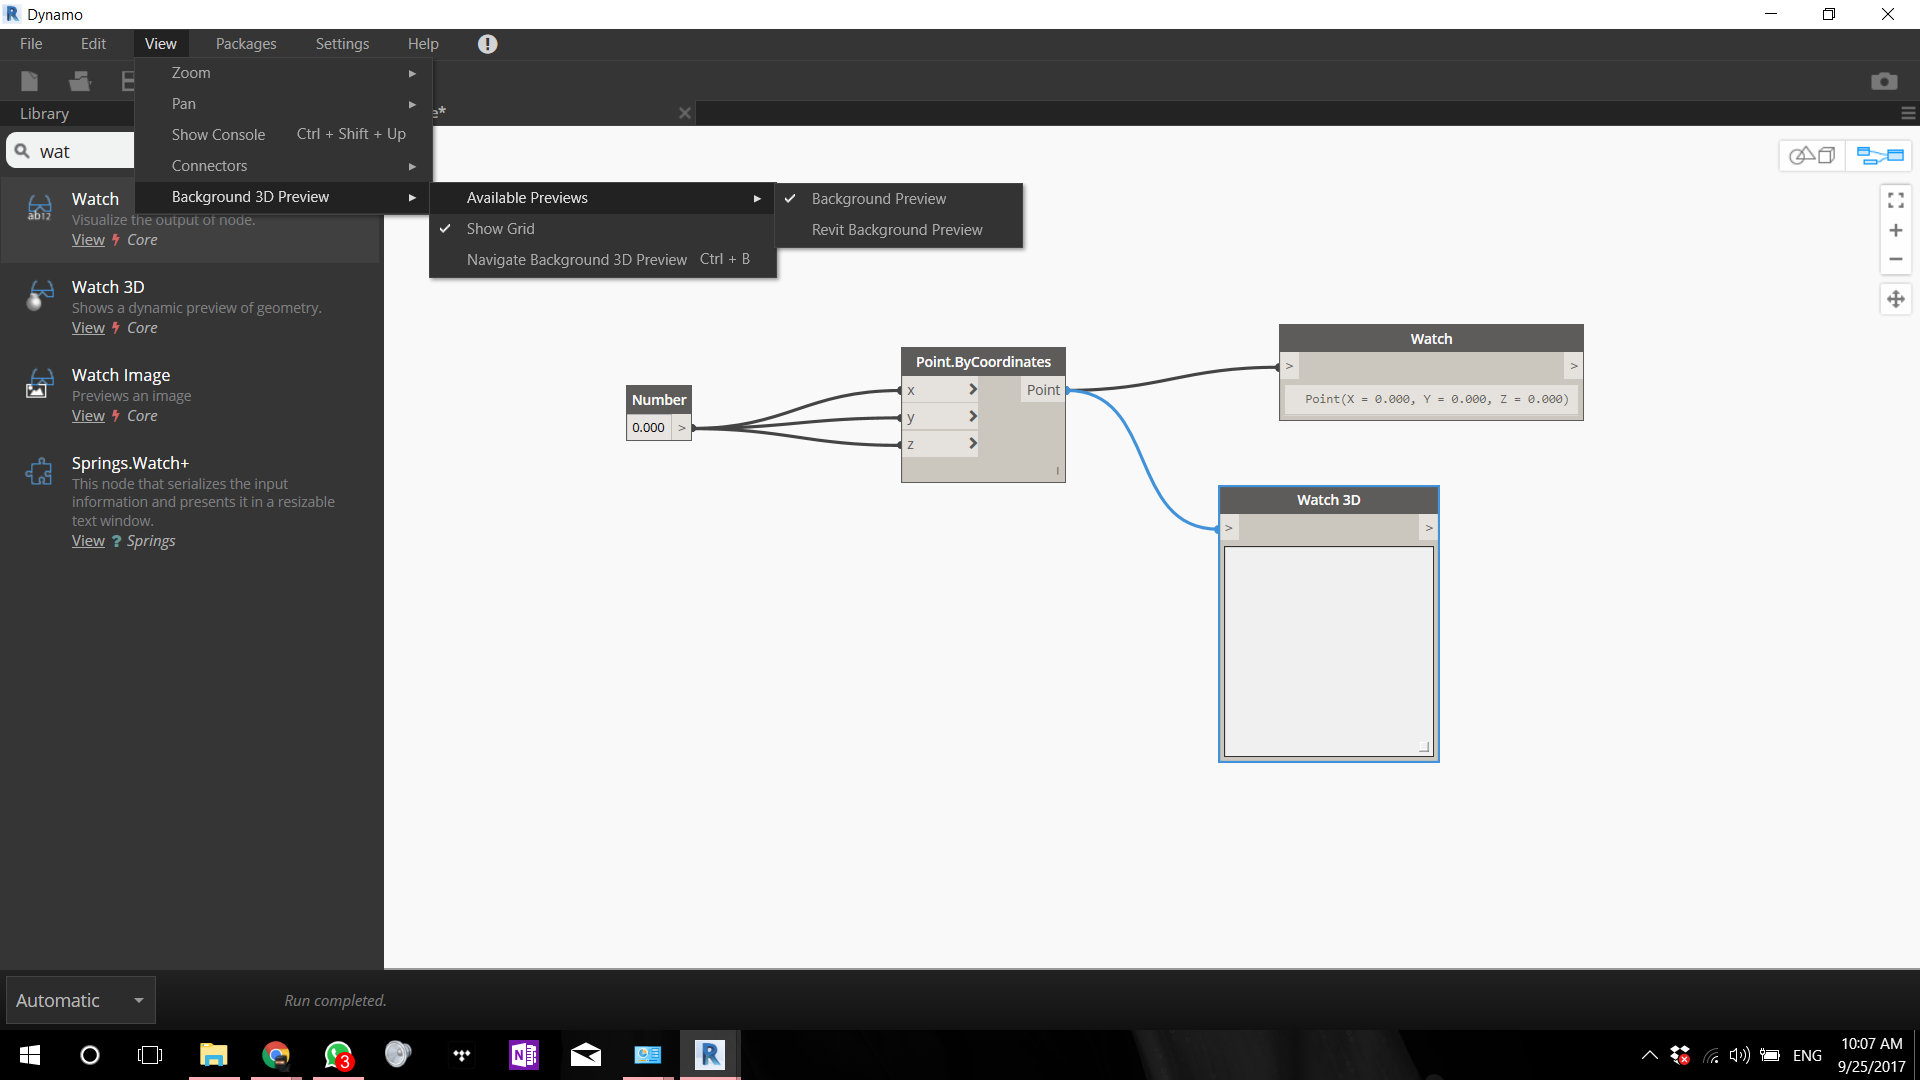Expand the Zoom submenu
This screenshot has width=1920, height=1080.
coord(283,73)
